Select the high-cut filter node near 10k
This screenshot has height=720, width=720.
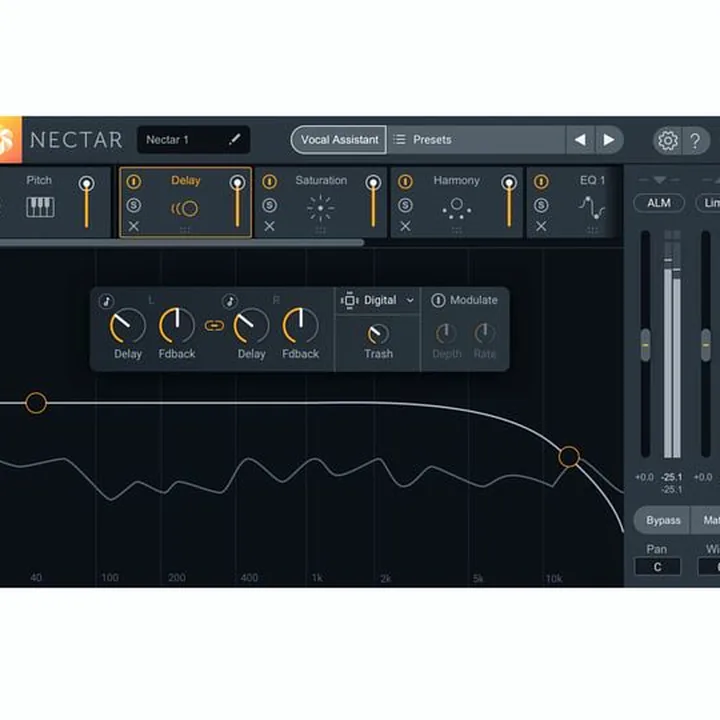pos(569,457)
